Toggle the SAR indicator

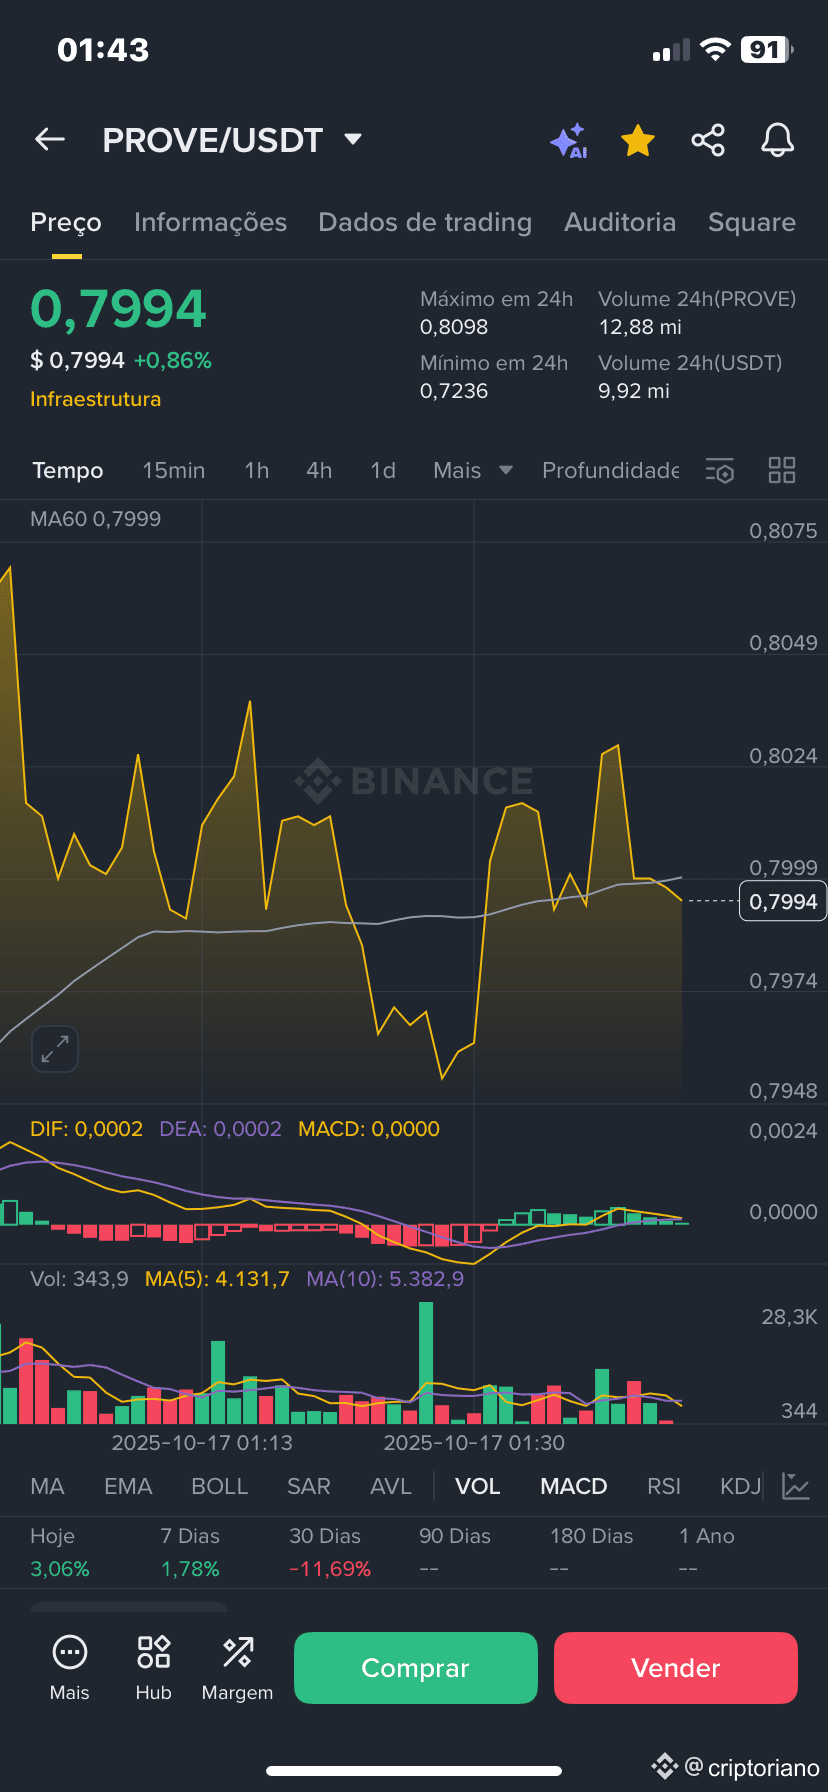309,1486
